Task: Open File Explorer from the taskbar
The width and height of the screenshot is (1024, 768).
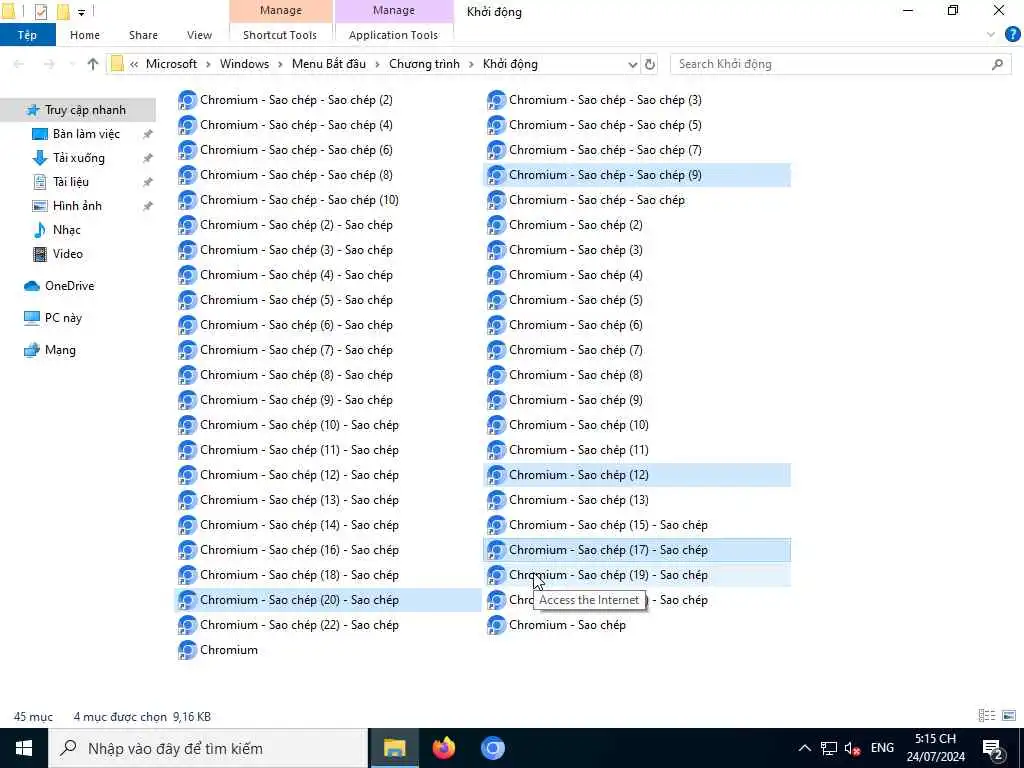Action: coord(394,748)
